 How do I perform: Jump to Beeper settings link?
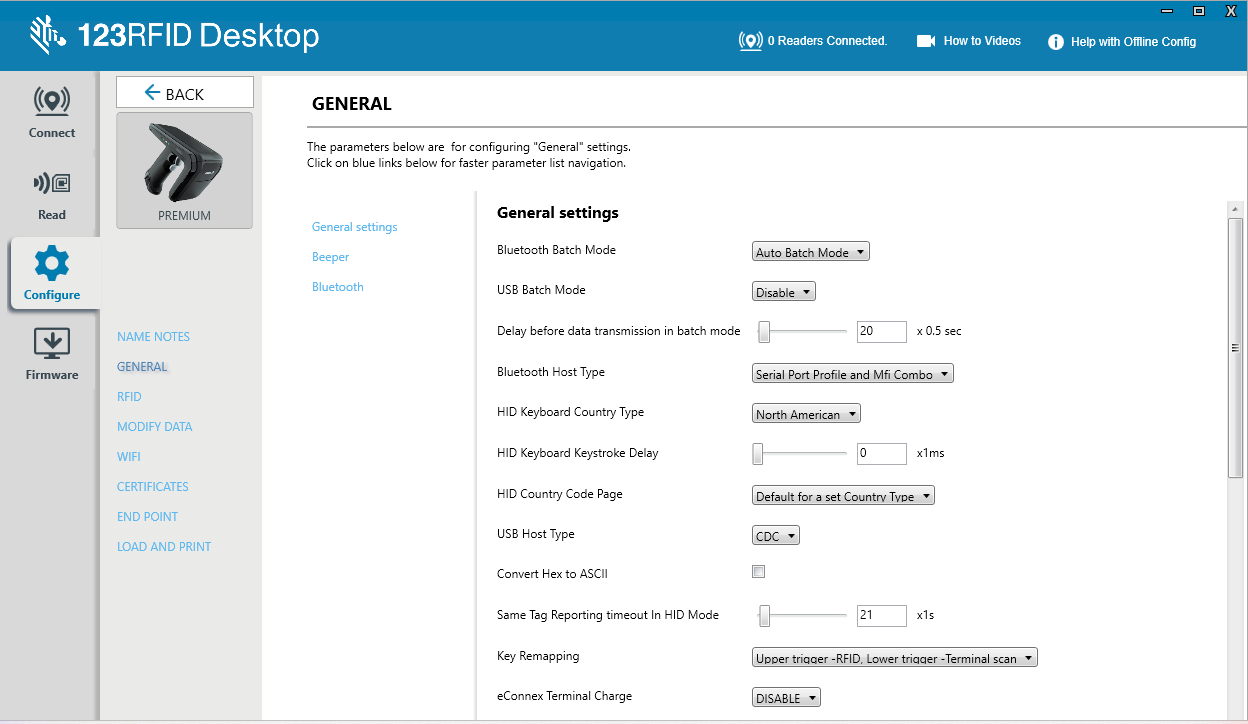coord(330,257)
